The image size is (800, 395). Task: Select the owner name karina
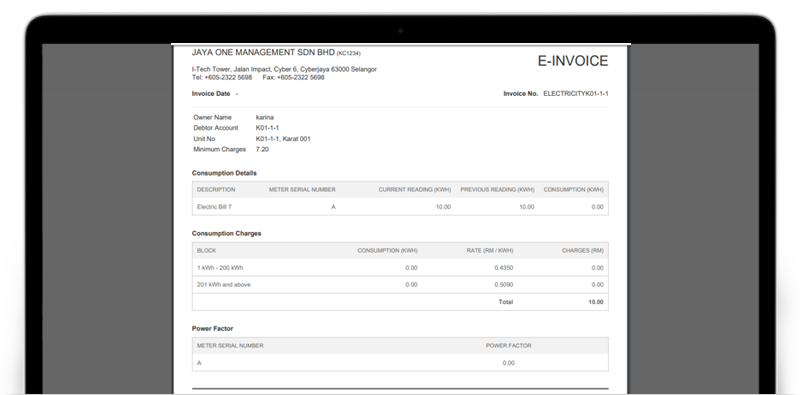coord(265,117)
